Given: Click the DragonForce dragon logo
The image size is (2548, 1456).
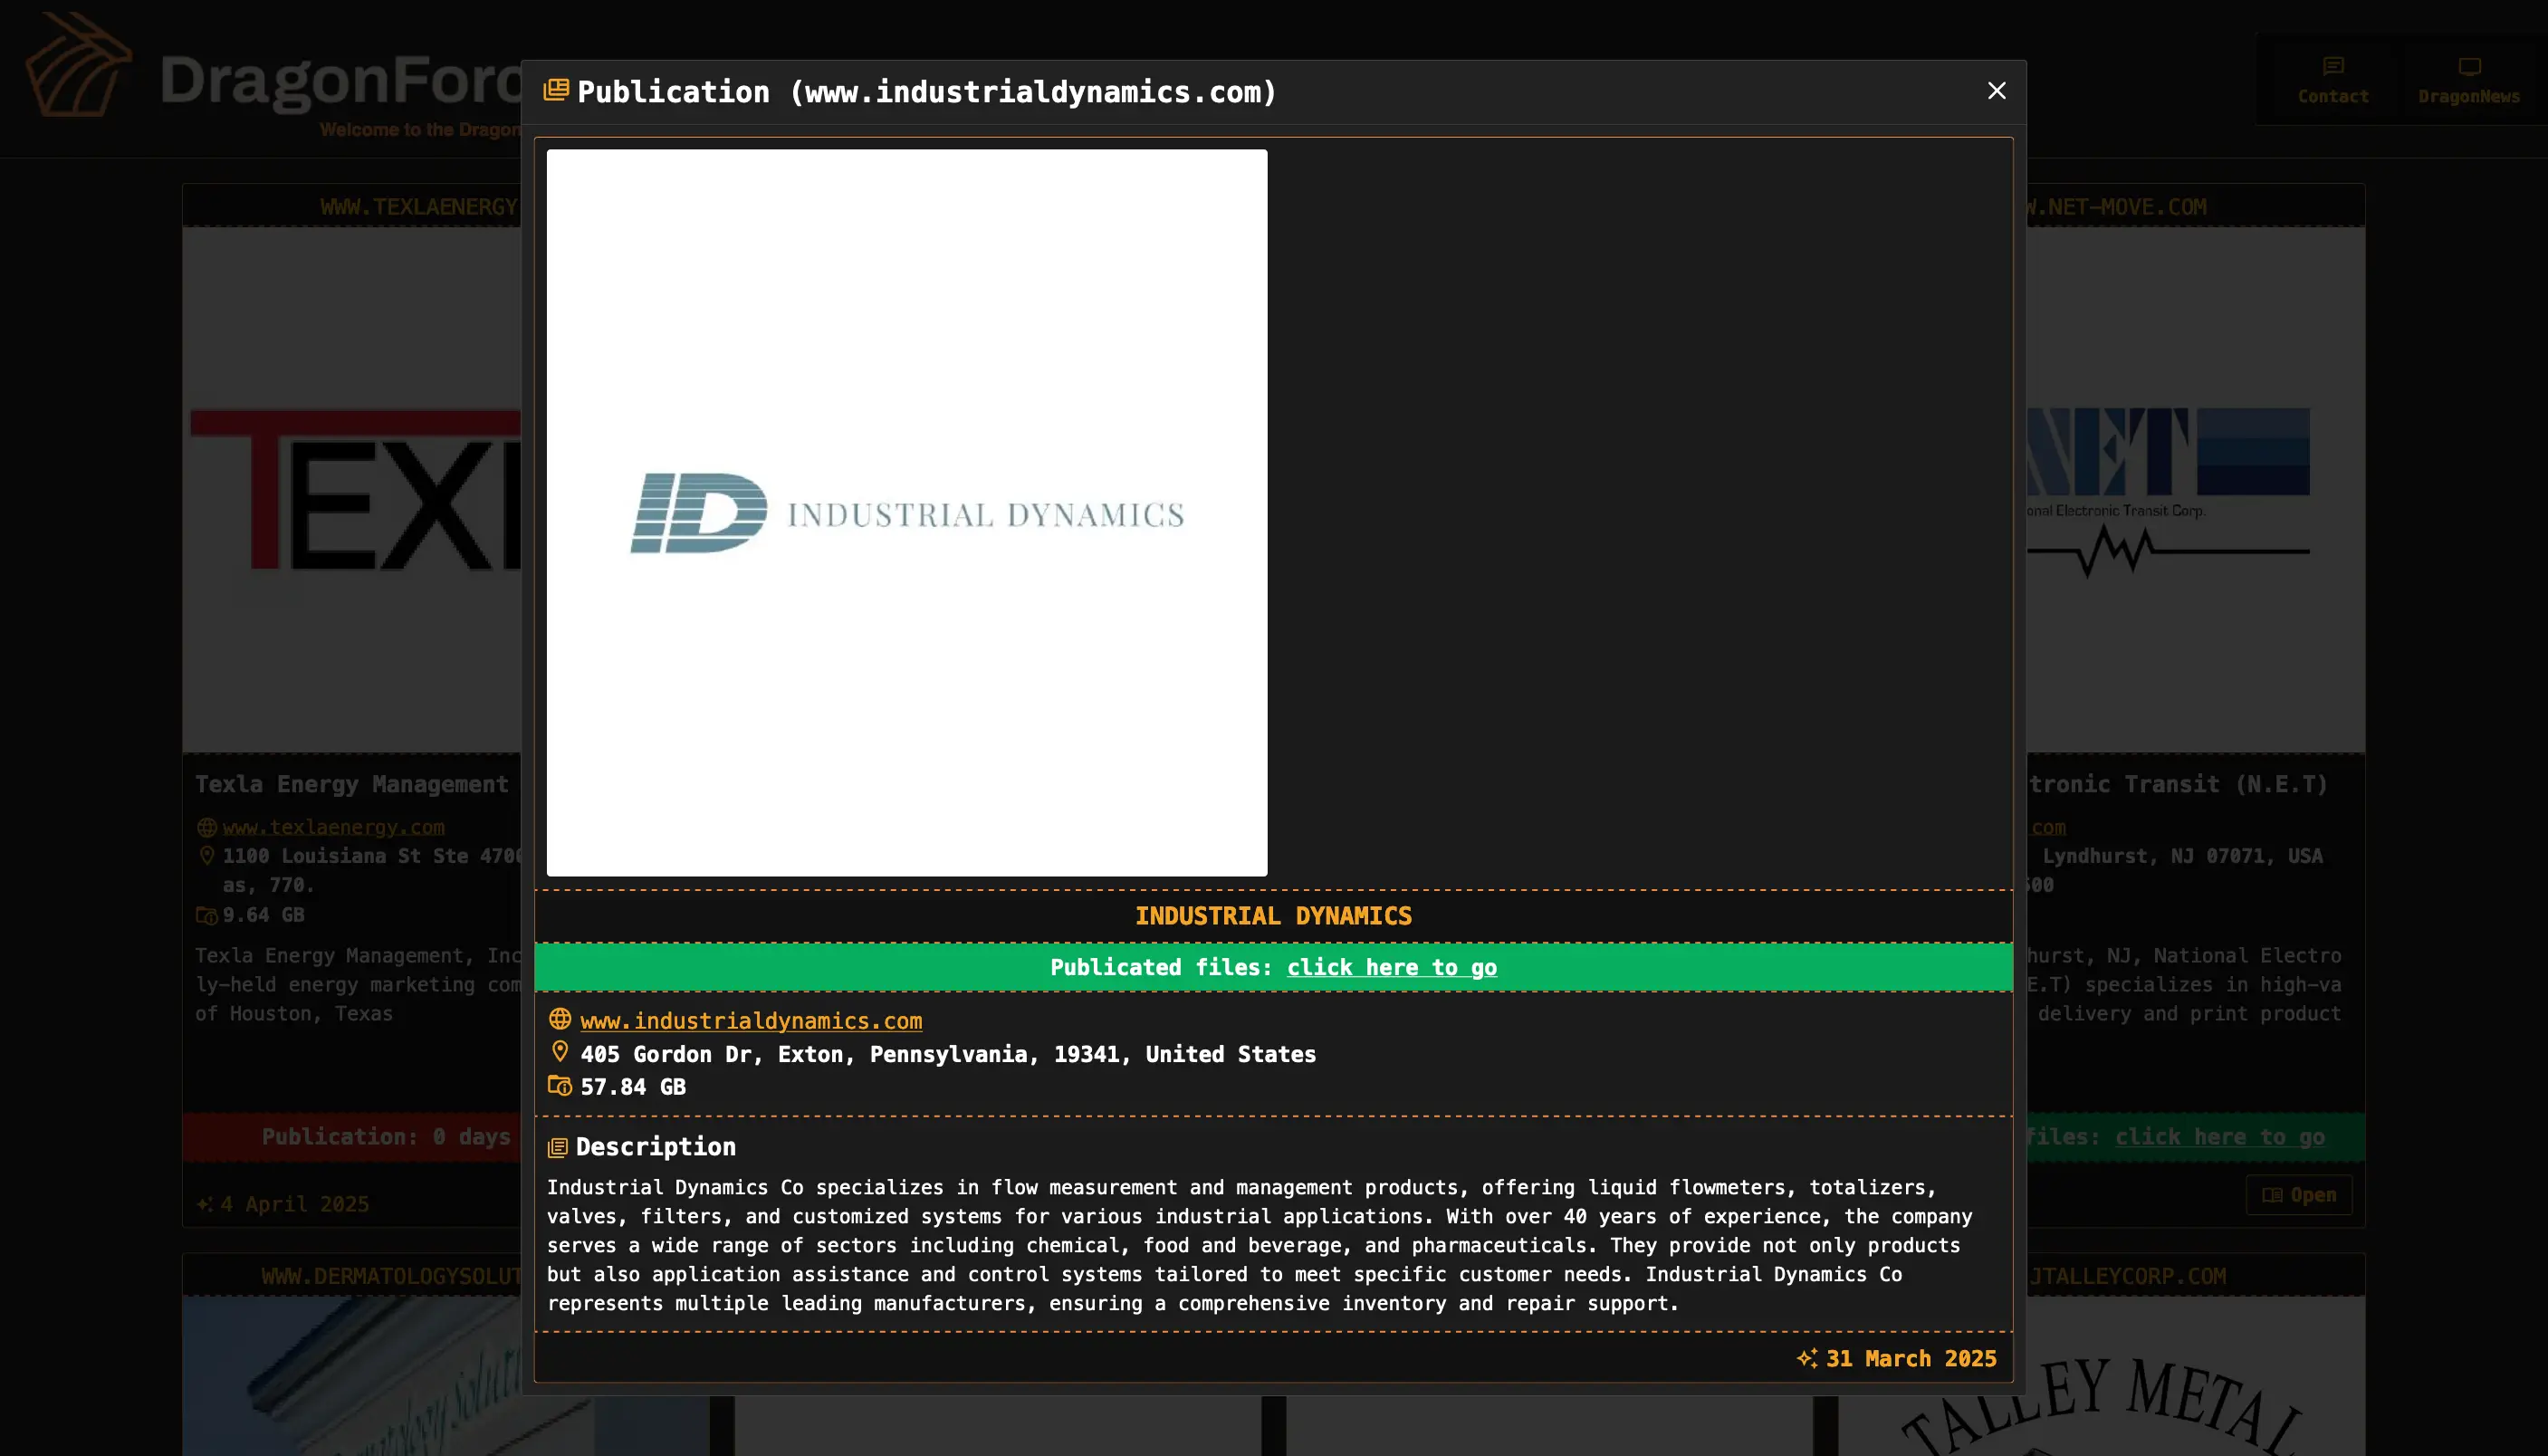Looking at the screenshot, I should click(x=78, y=66).
